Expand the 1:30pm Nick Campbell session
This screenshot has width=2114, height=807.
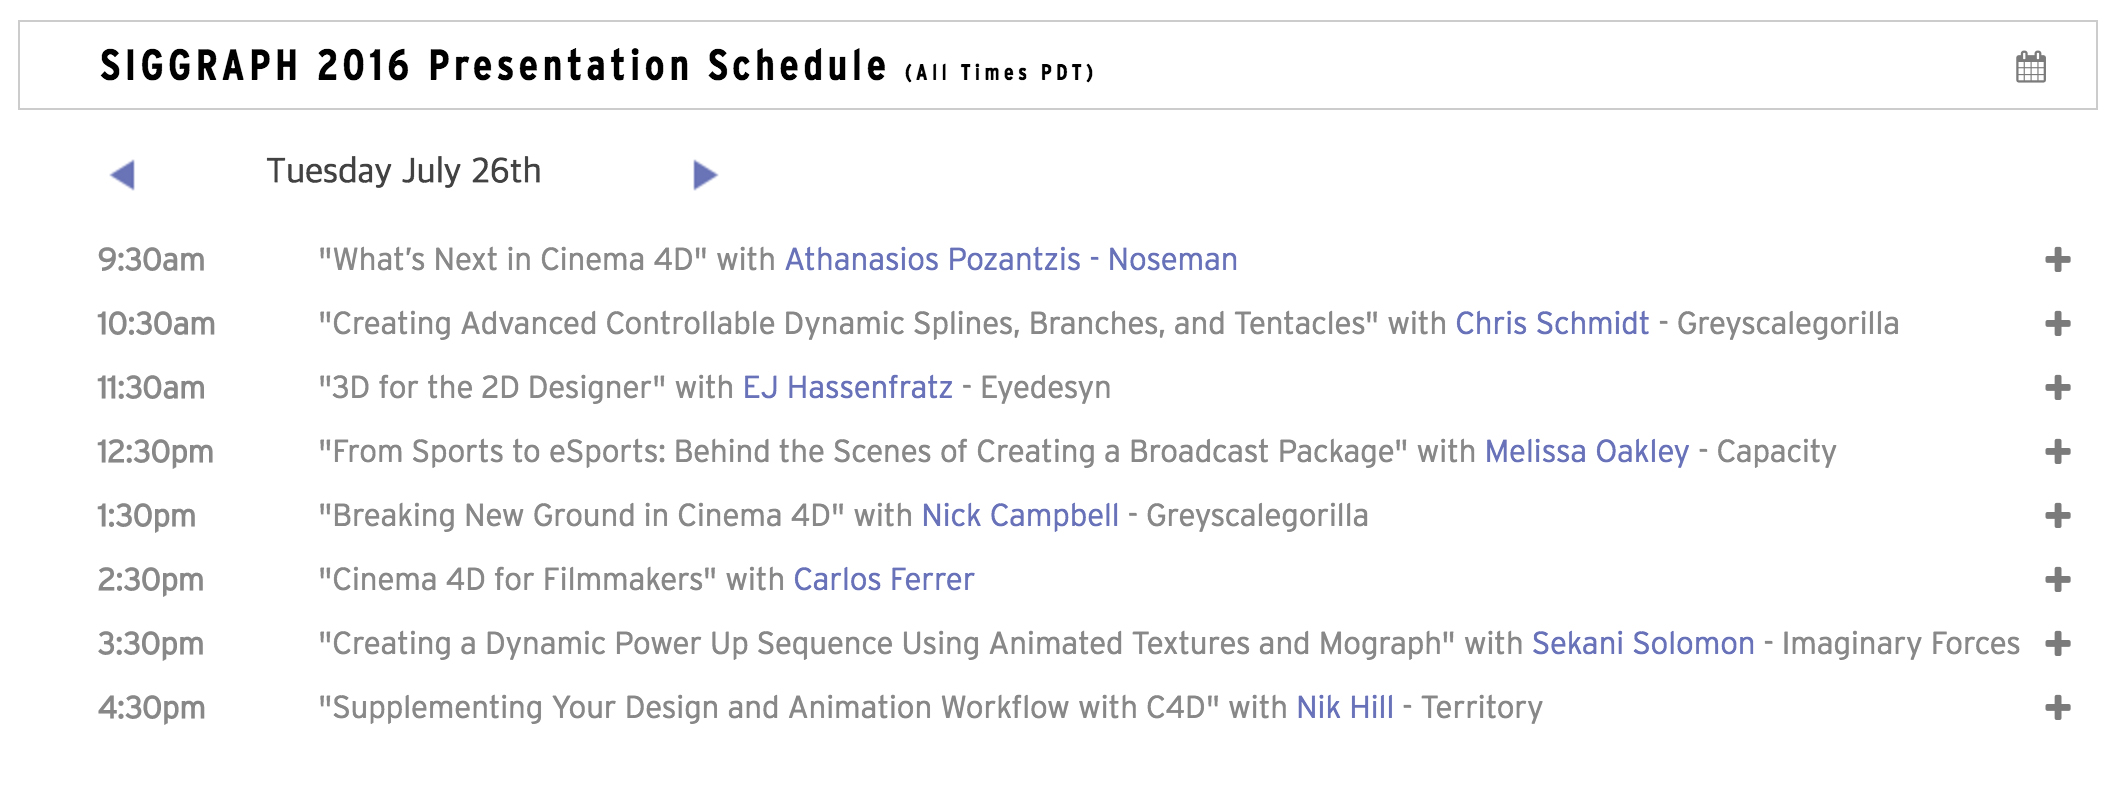point(2057,516)
